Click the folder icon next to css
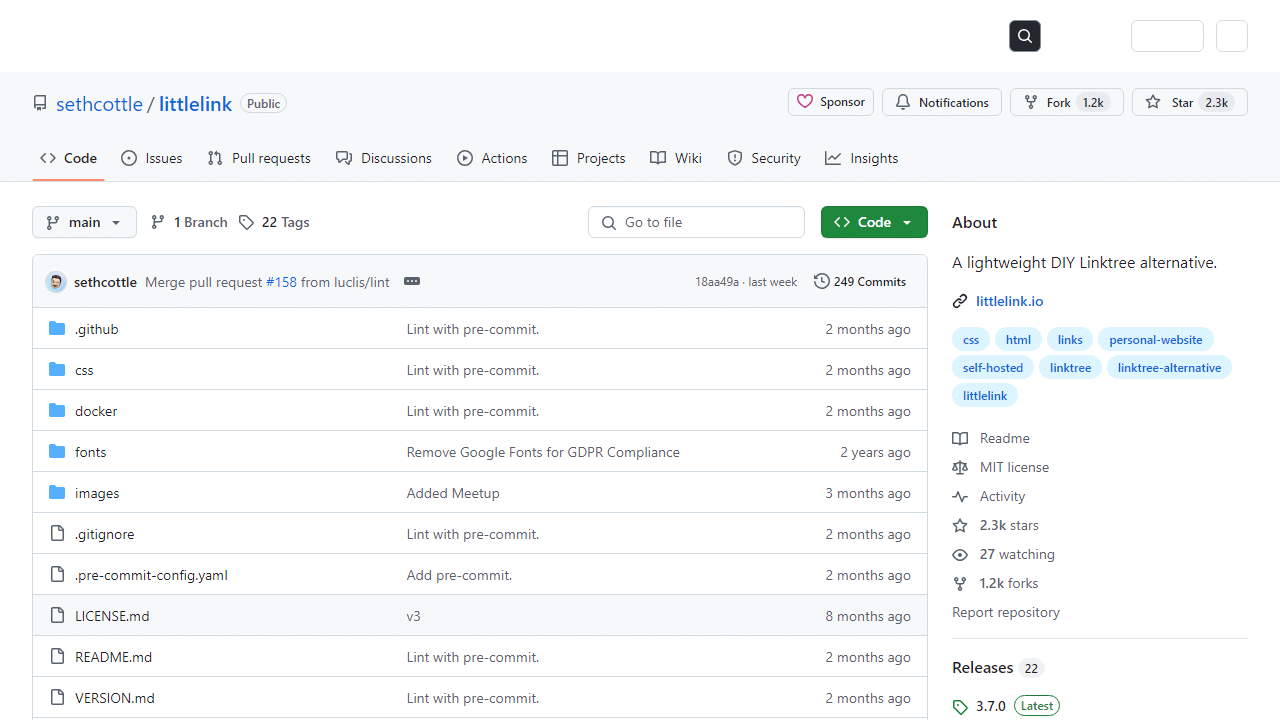Screen dimensions: 1280x720 pos(57,370)
